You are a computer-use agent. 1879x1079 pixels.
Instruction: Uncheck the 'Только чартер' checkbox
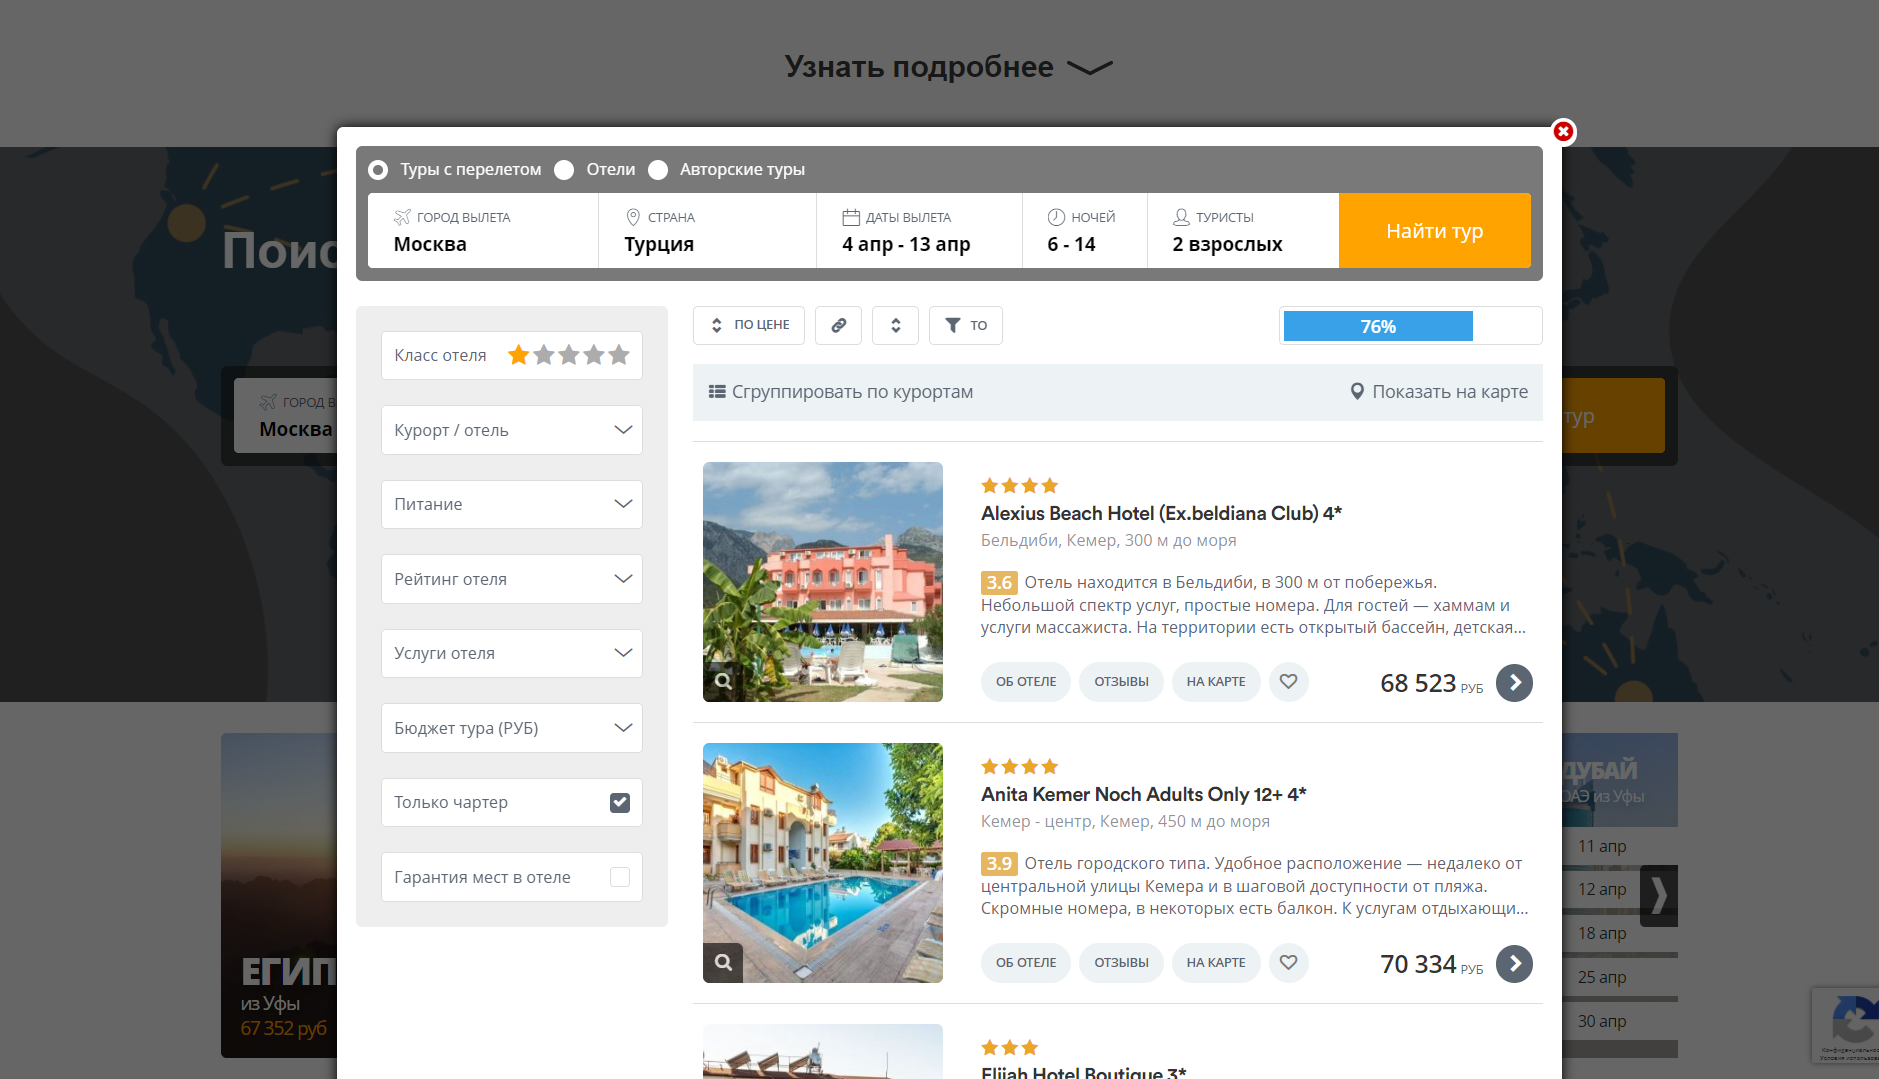(620, 803)
